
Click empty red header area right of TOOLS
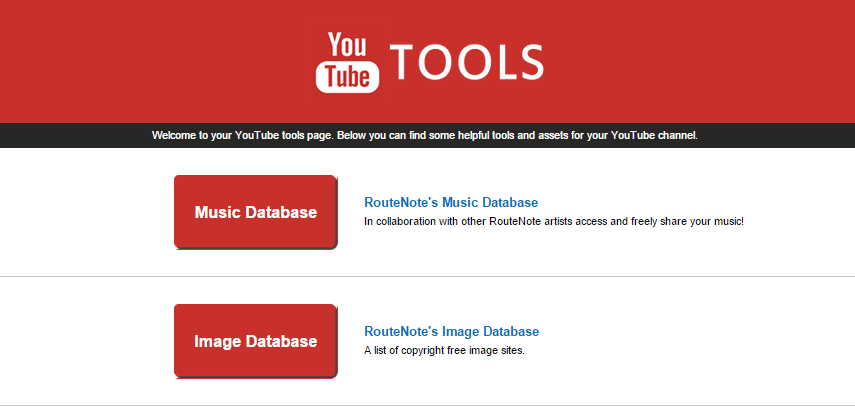click(700, 62)
